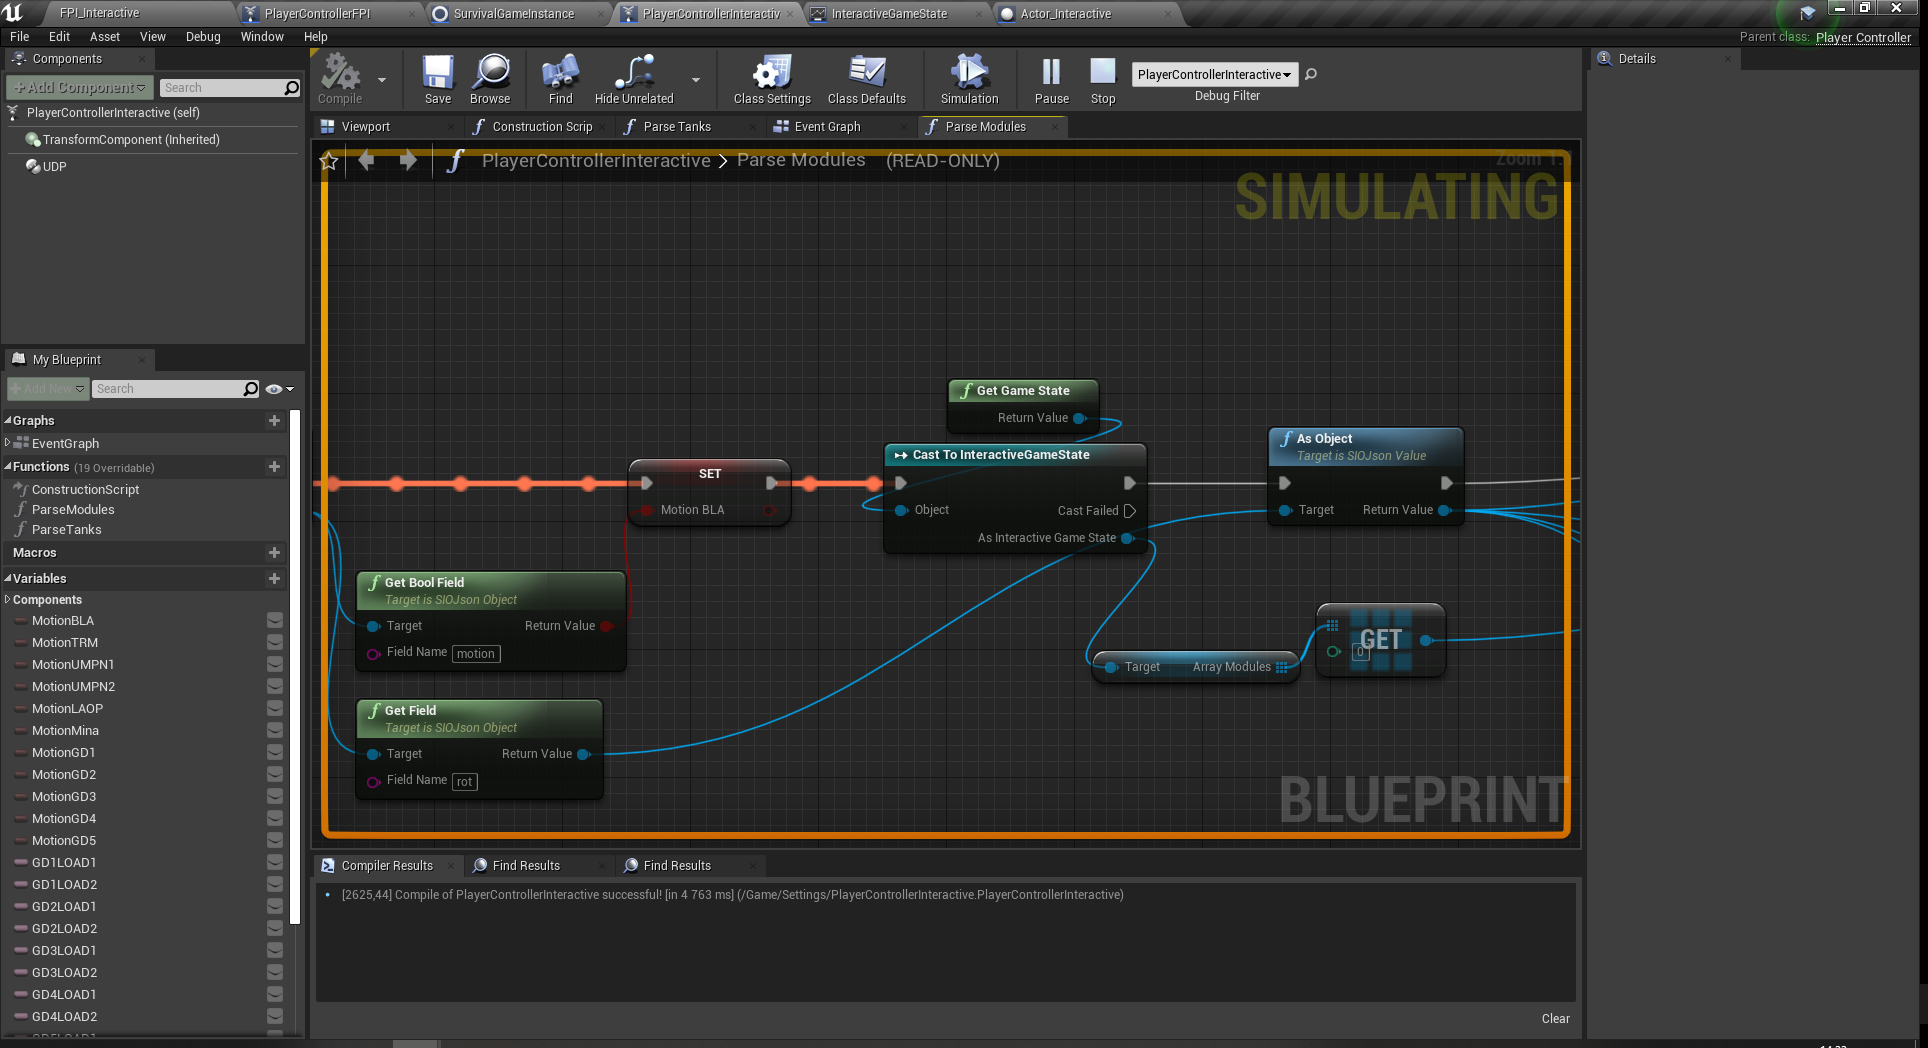The image size is (1928, 1048).
Task: Collapse the Graphs section
Action: coord(8,421)
